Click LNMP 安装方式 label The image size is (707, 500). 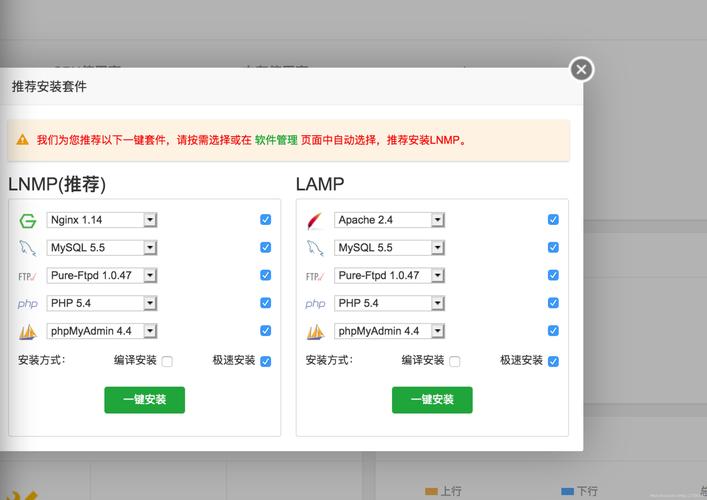[x=41, y=360]
